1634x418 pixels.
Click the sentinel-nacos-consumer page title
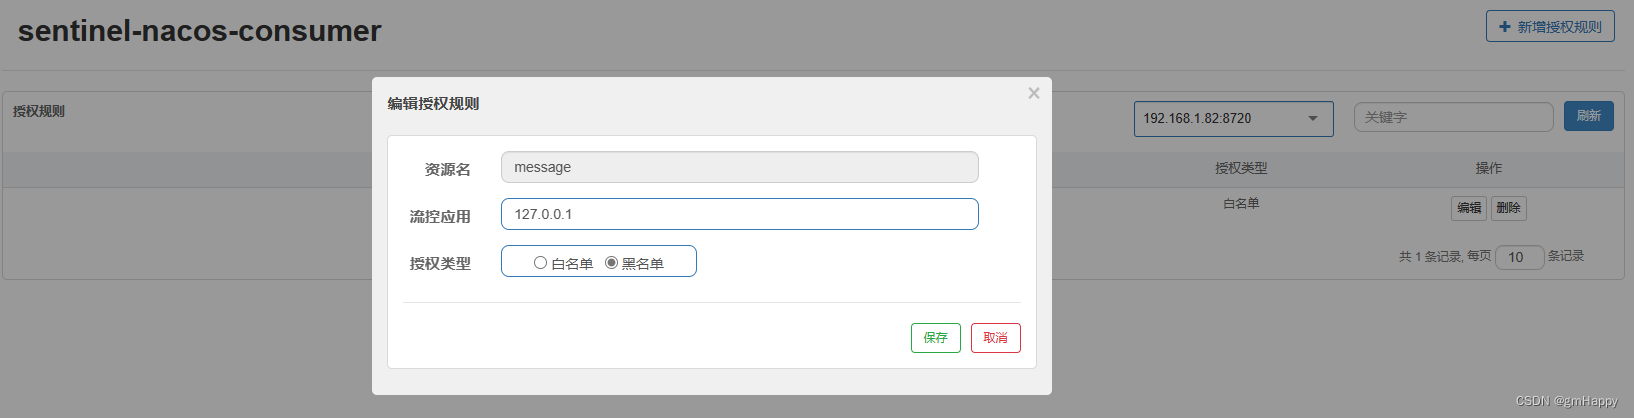click(200, 31)
